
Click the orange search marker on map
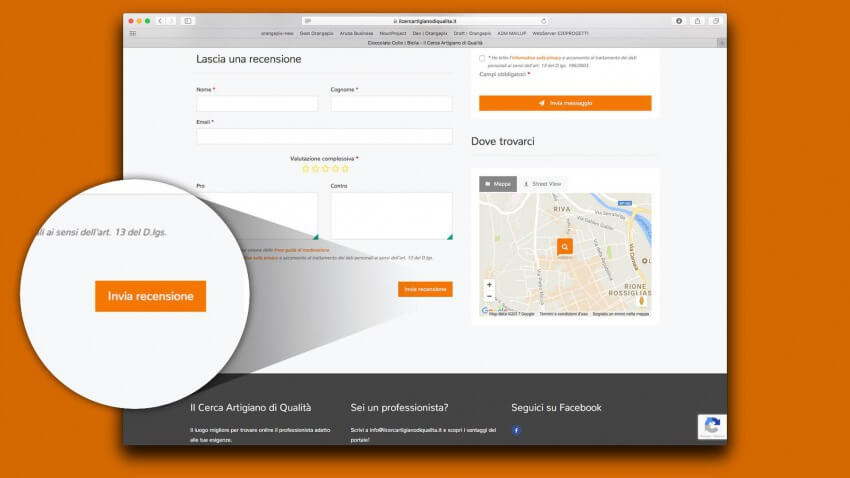pyautogui.click(x=565, y=246)
